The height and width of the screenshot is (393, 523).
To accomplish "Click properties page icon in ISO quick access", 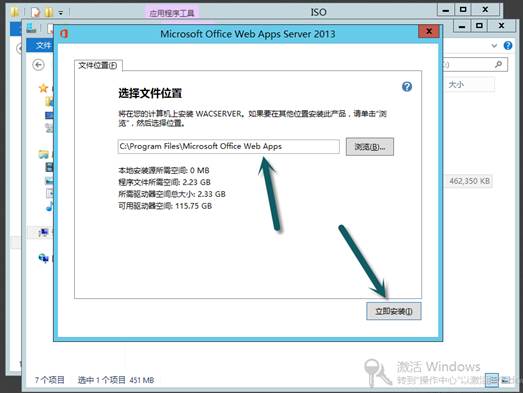I will [x=35, y=12].
